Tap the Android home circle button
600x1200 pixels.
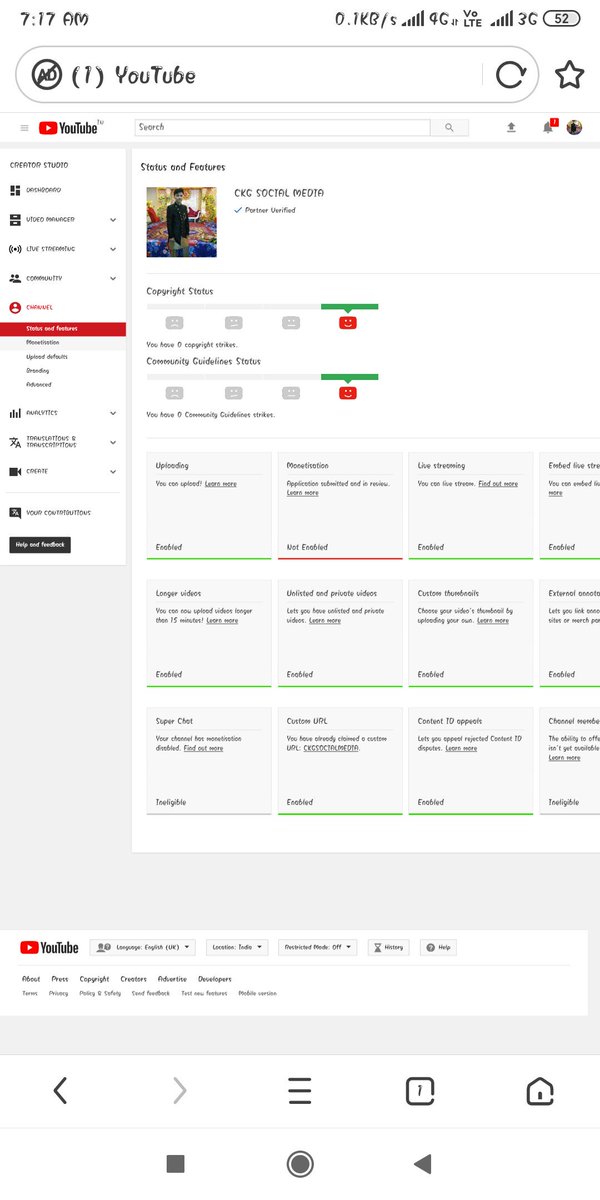point(300,1163)
